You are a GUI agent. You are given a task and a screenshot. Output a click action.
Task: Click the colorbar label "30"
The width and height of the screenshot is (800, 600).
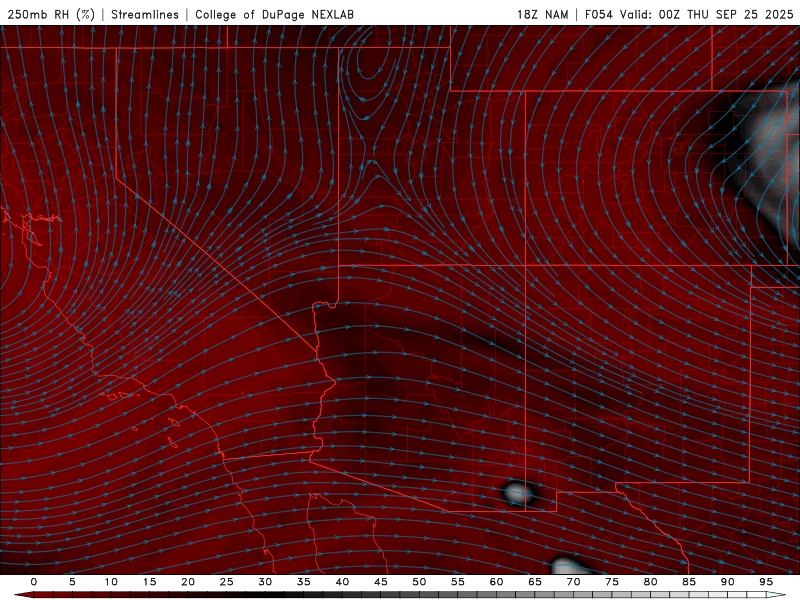pyautogui.click(x=265, y=582)
